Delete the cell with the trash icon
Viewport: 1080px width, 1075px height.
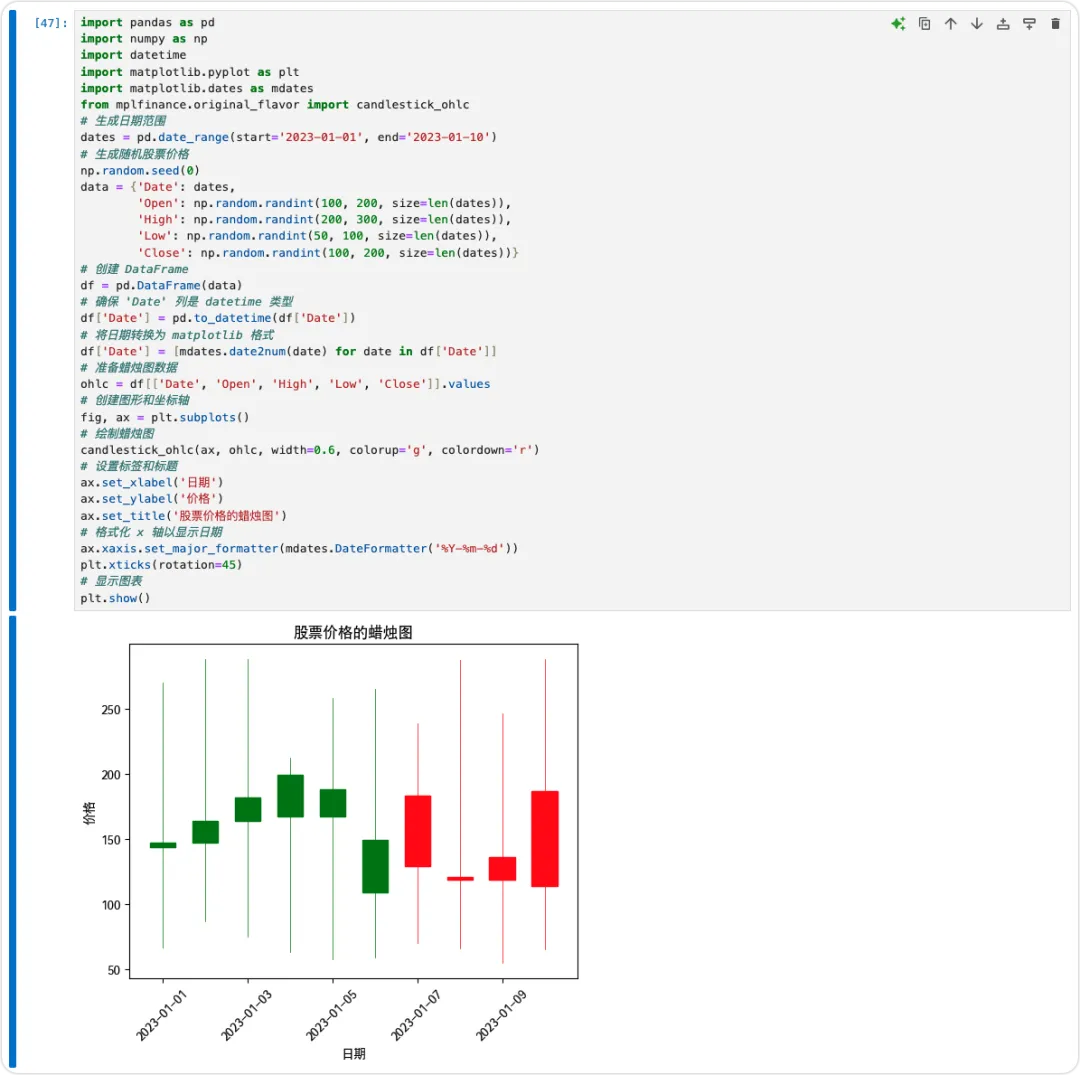pyautogui.click(x=1055, y=24)
